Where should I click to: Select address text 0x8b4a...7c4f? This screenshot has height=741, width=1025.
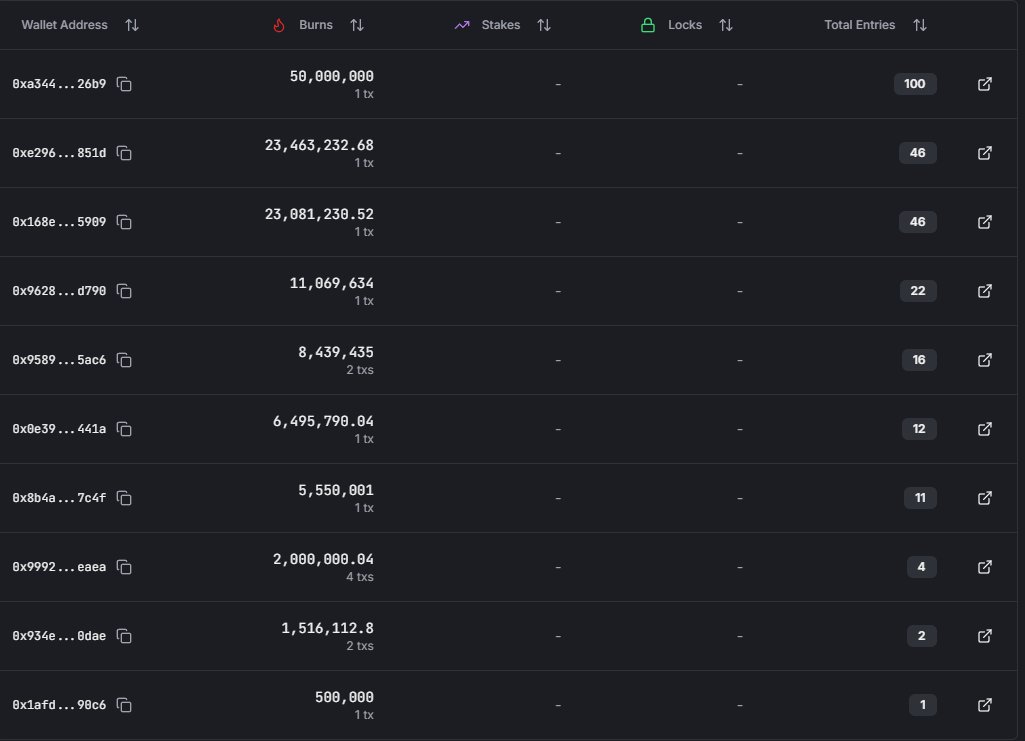pos(59,498)
